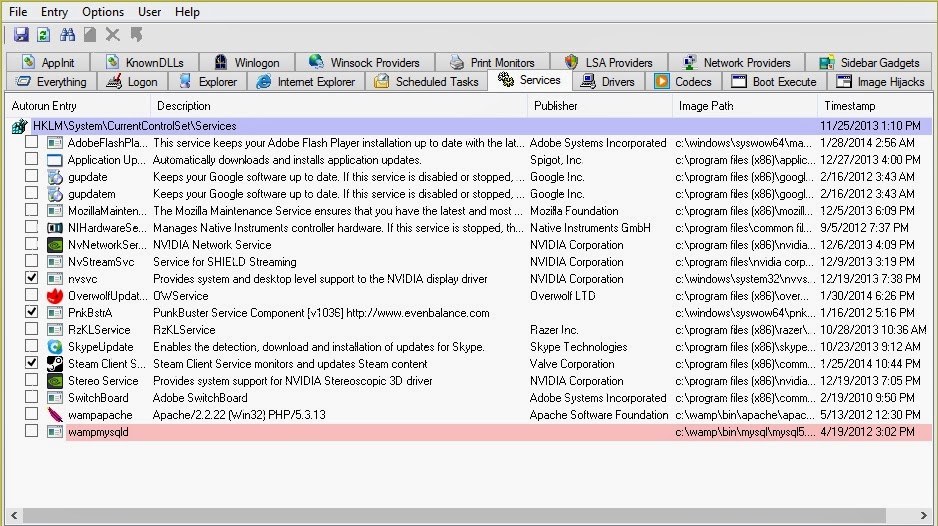The height and width of the screenshot is (526, 938).
Task: Click the Refresh toolbar icon
Action: point(44,35)
